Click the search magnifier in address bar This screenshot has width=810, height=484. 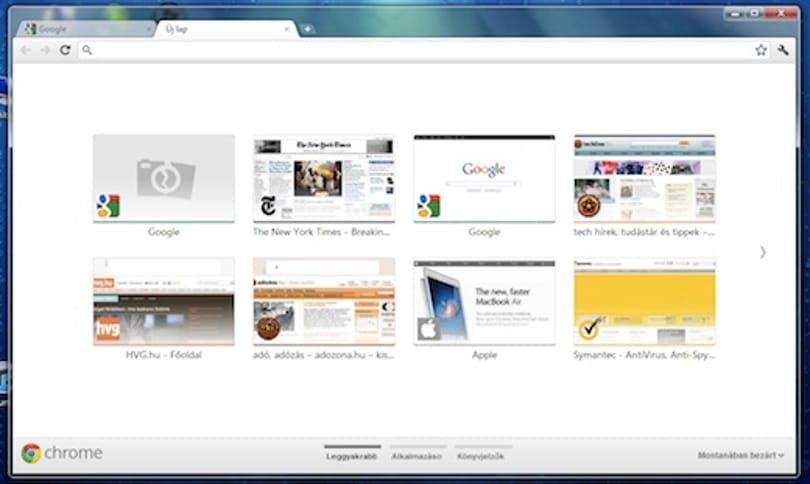[x=87, y=50]
